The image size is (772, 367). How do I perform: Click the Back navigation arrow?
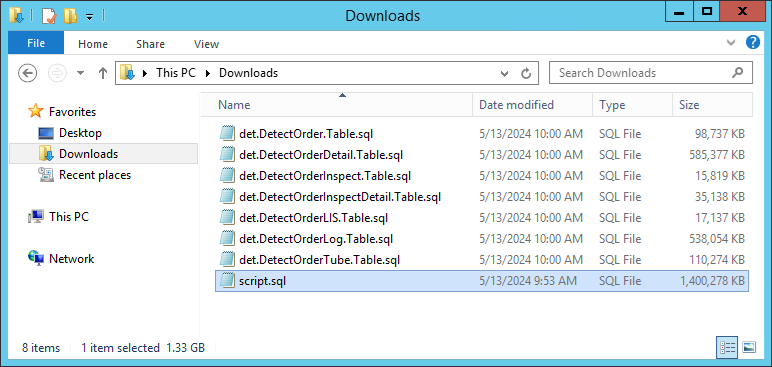[28, 73]
